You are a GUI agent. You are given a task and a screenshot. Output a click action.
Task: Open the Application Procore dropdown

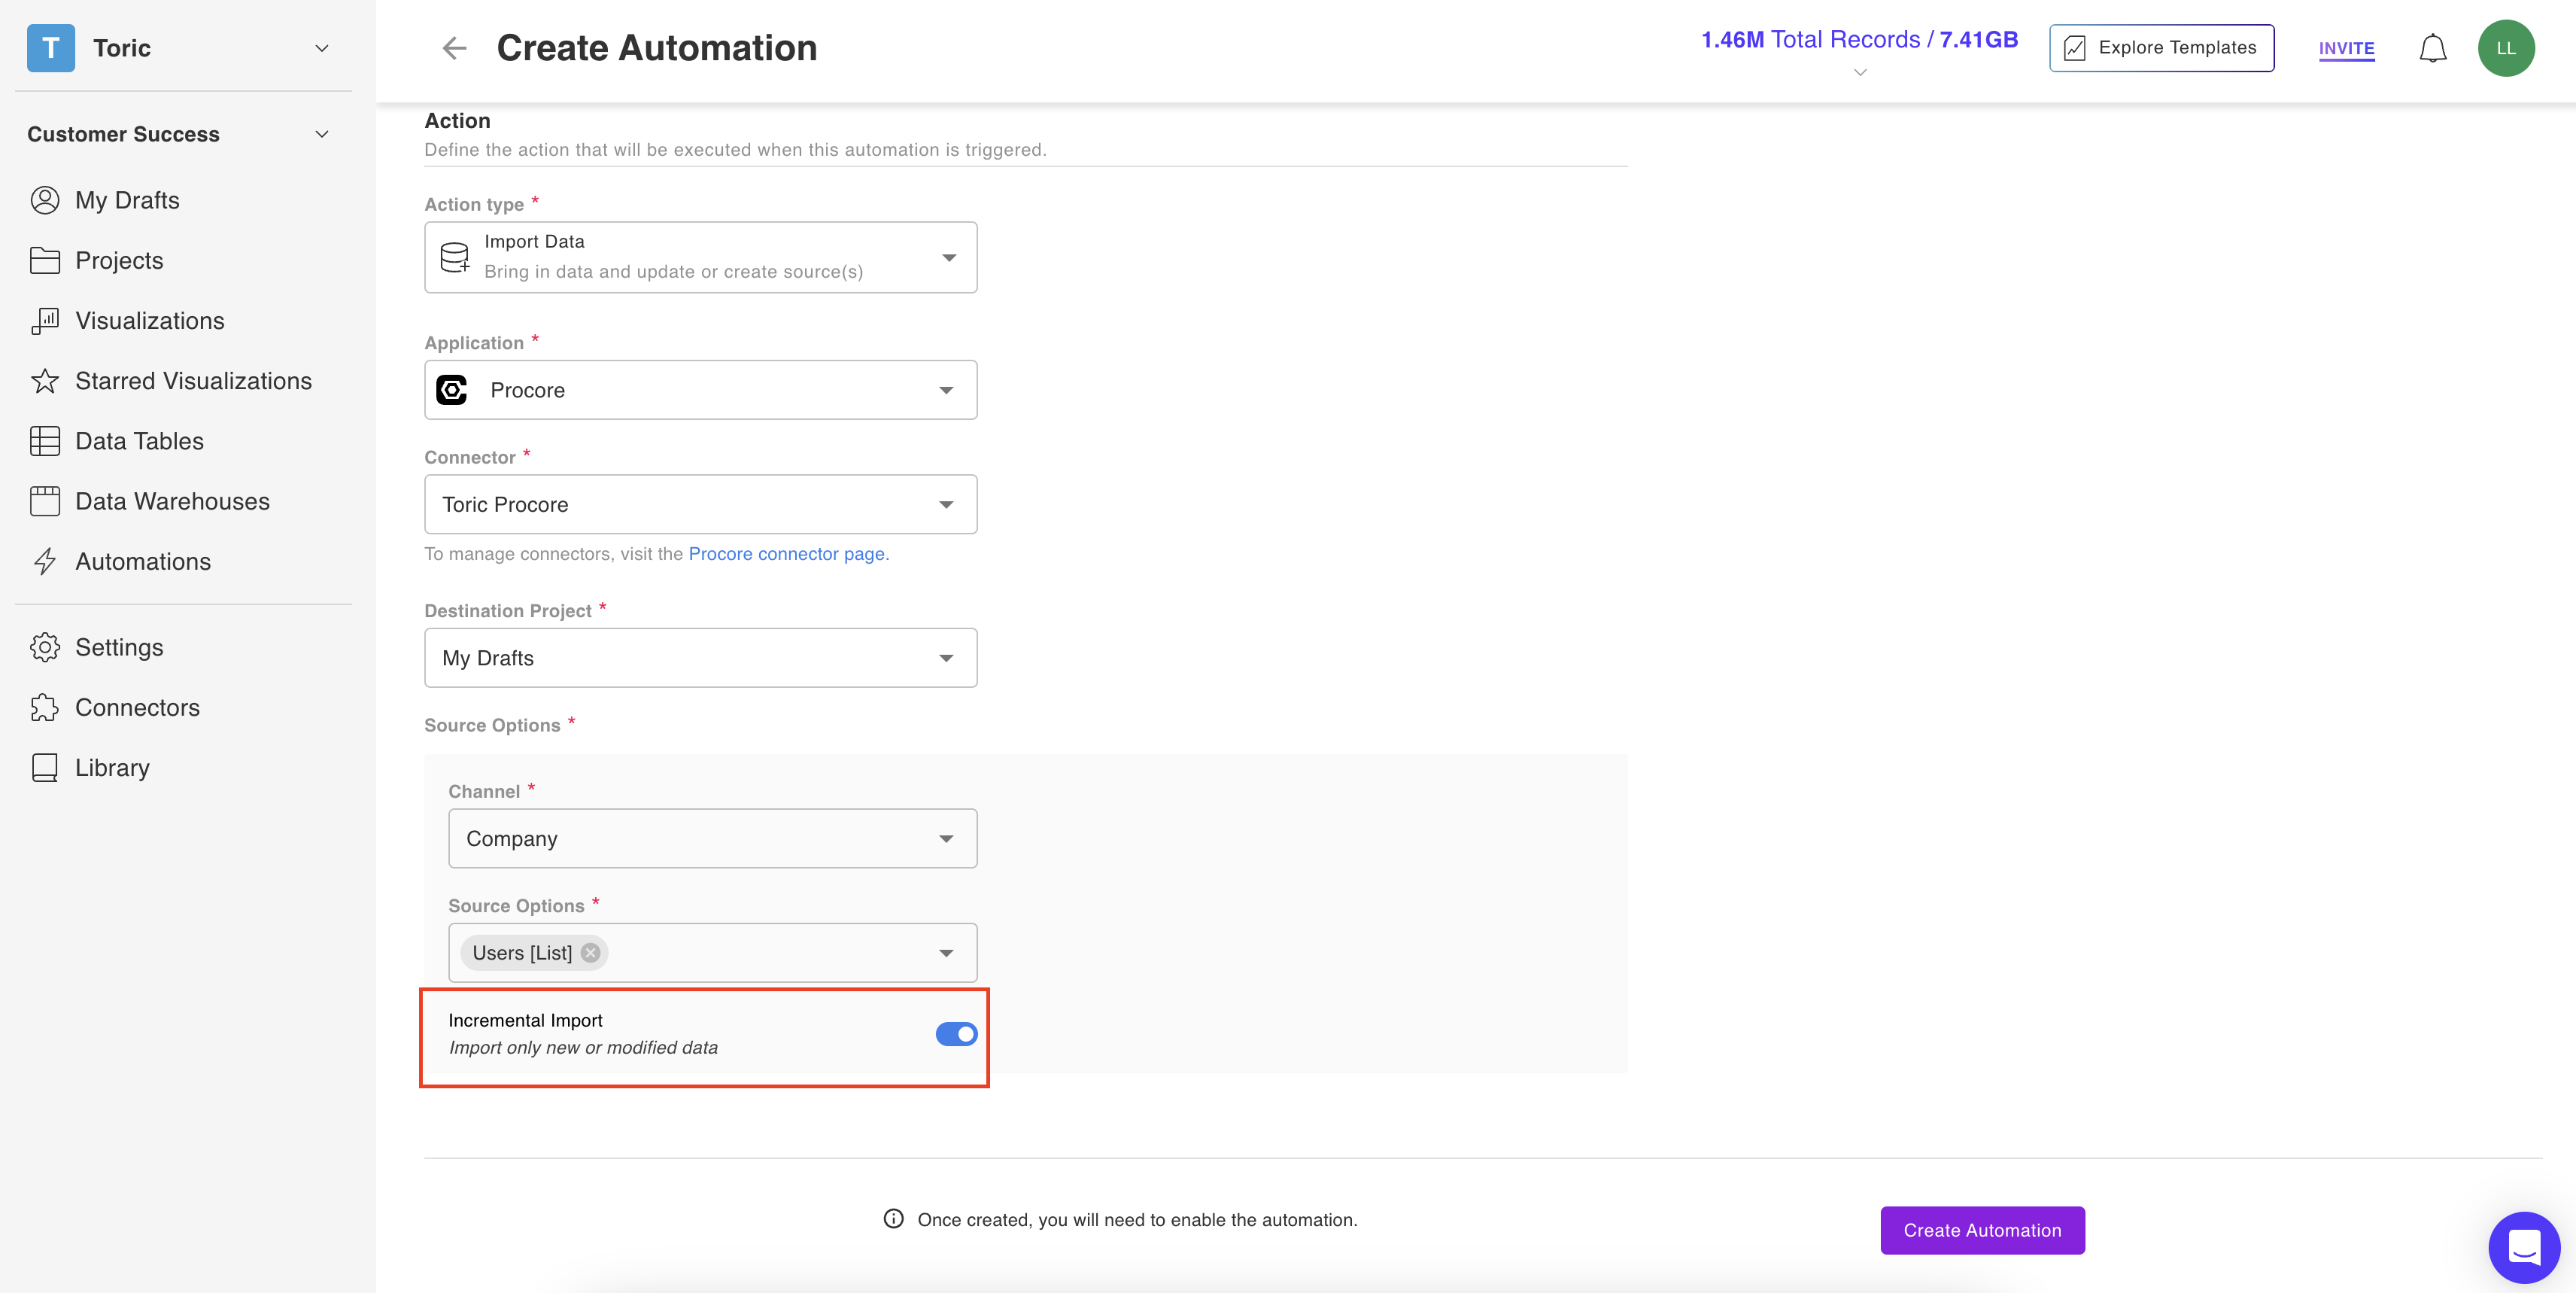(701, 390)
